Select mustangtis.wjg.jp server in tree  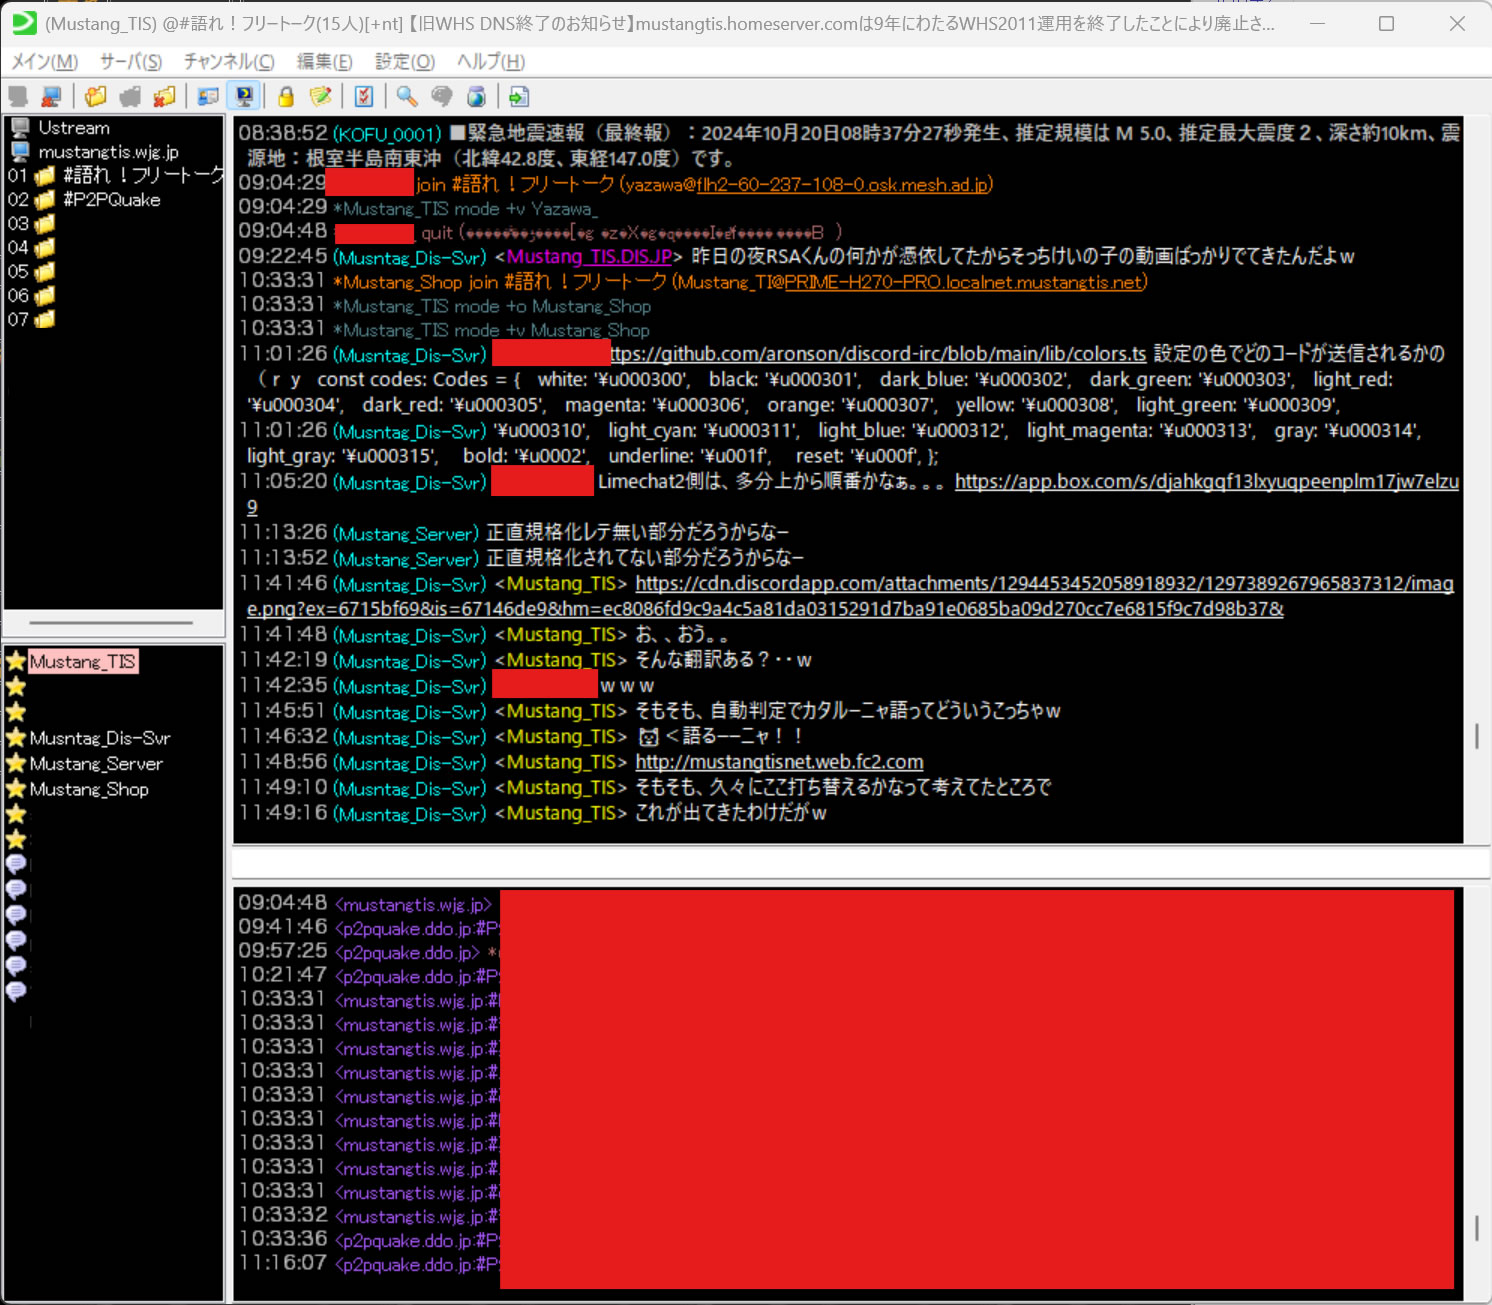[108, 152]
